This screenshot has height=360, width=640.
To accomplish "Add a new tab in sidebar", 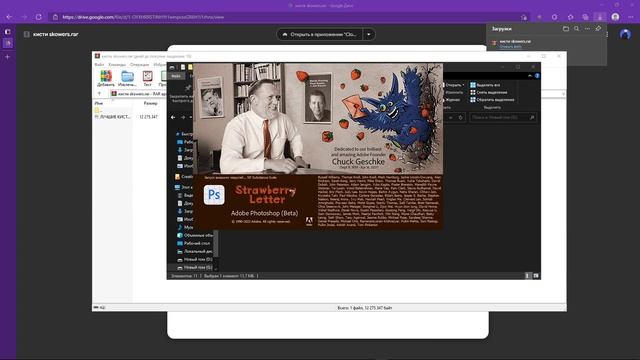I will point(7,57).
